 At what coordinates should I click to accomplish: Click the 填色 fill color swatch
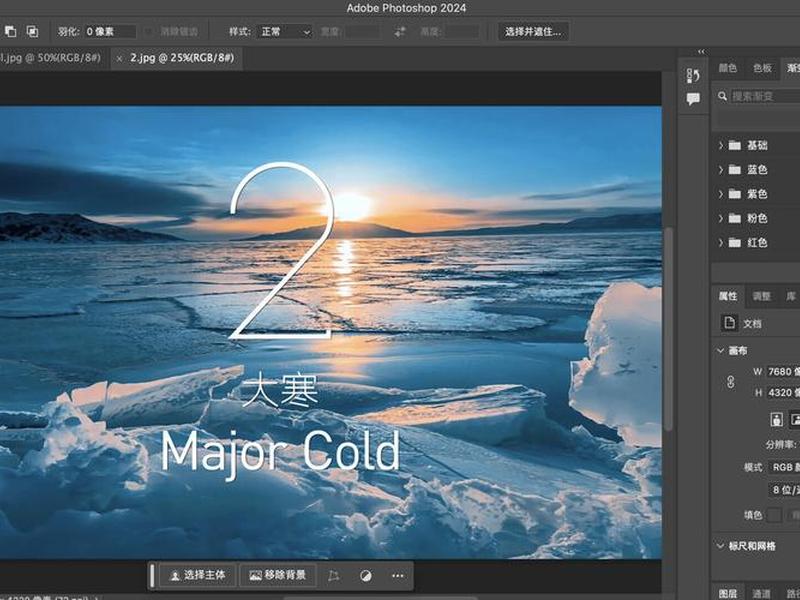tap(774, 515)
